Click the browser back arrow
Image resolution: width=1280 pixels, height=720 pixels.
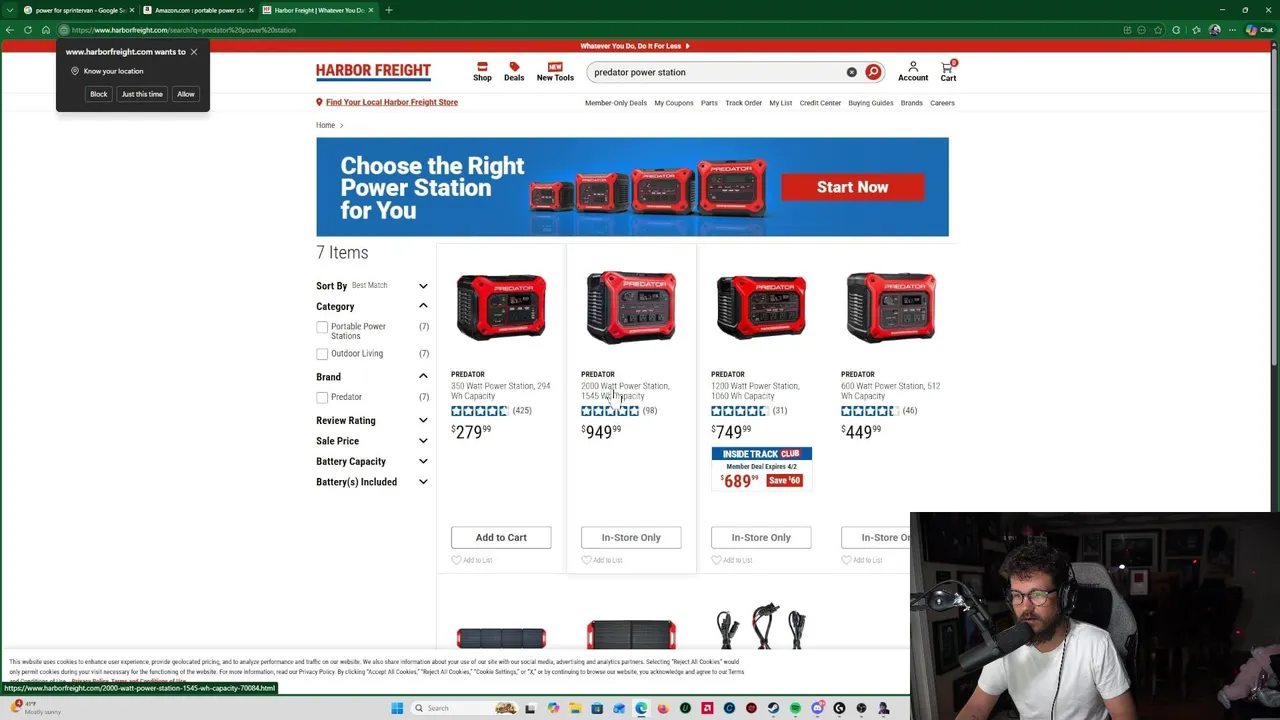pyautogui.click(x=10, y=30)
